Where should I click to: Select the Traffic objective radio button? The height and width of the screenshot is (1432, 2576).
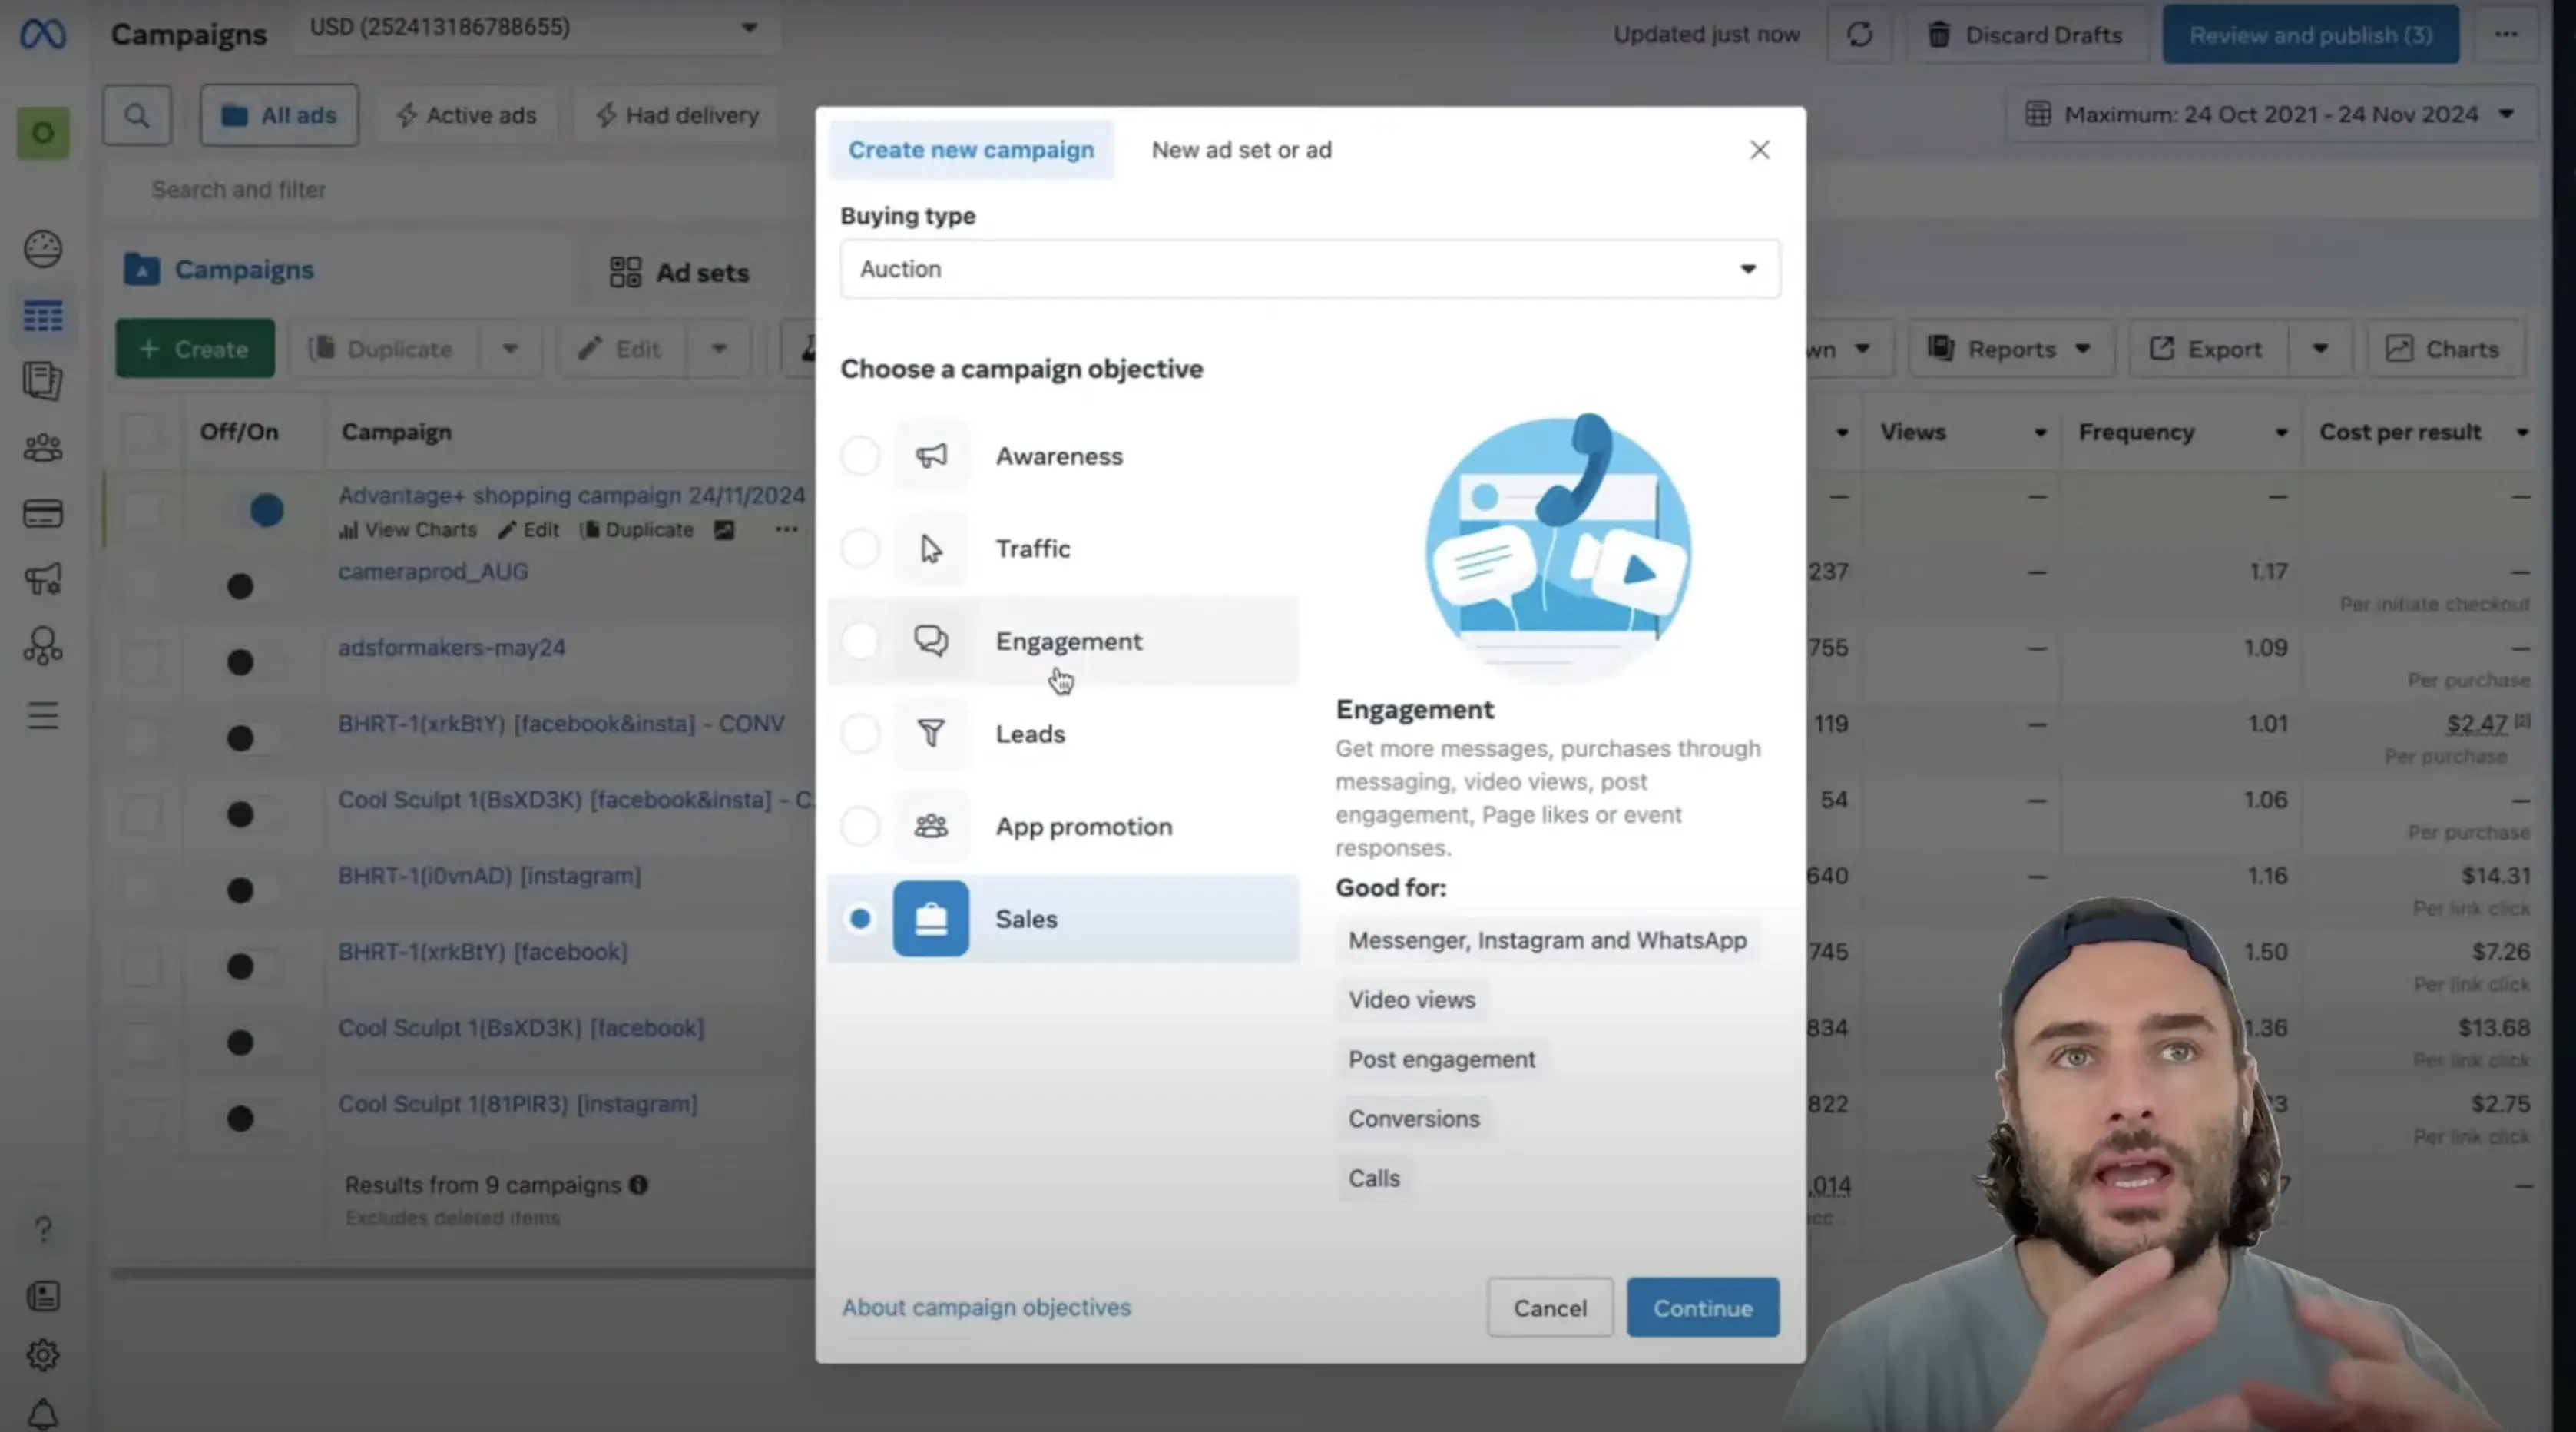[x=860, y=549]
